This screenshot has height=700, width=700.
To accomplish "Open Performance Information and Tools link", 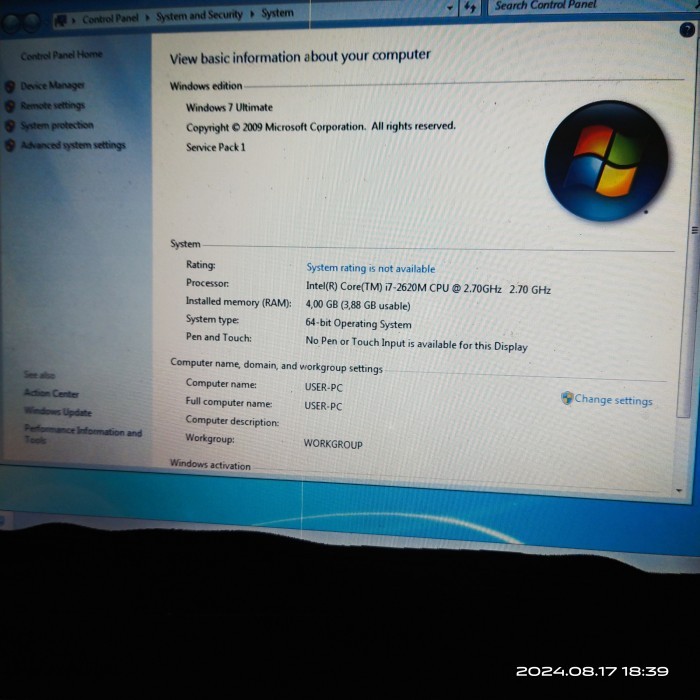I will [83, 434].
